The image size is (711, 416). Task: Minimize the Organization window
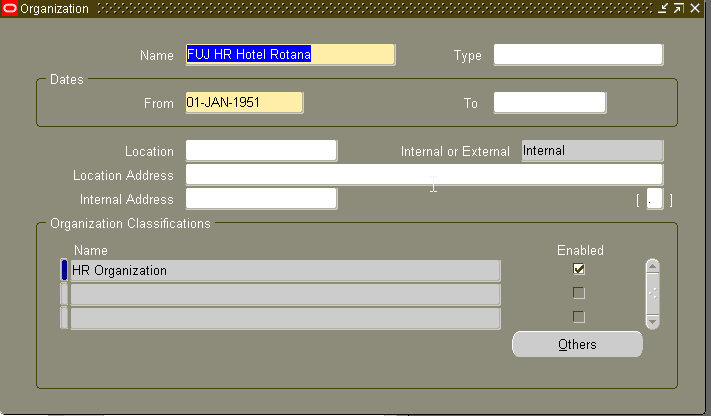click(x=663, y=8)
